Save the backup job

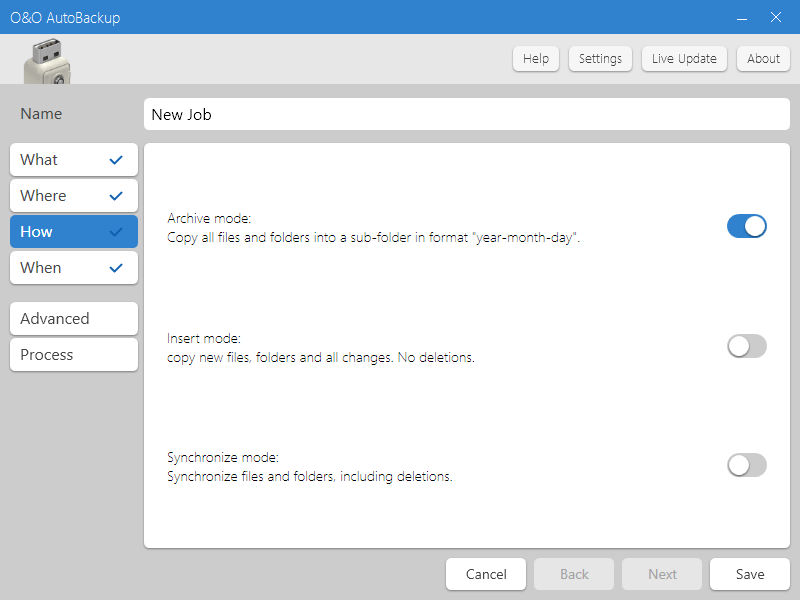tap(749, 574)
